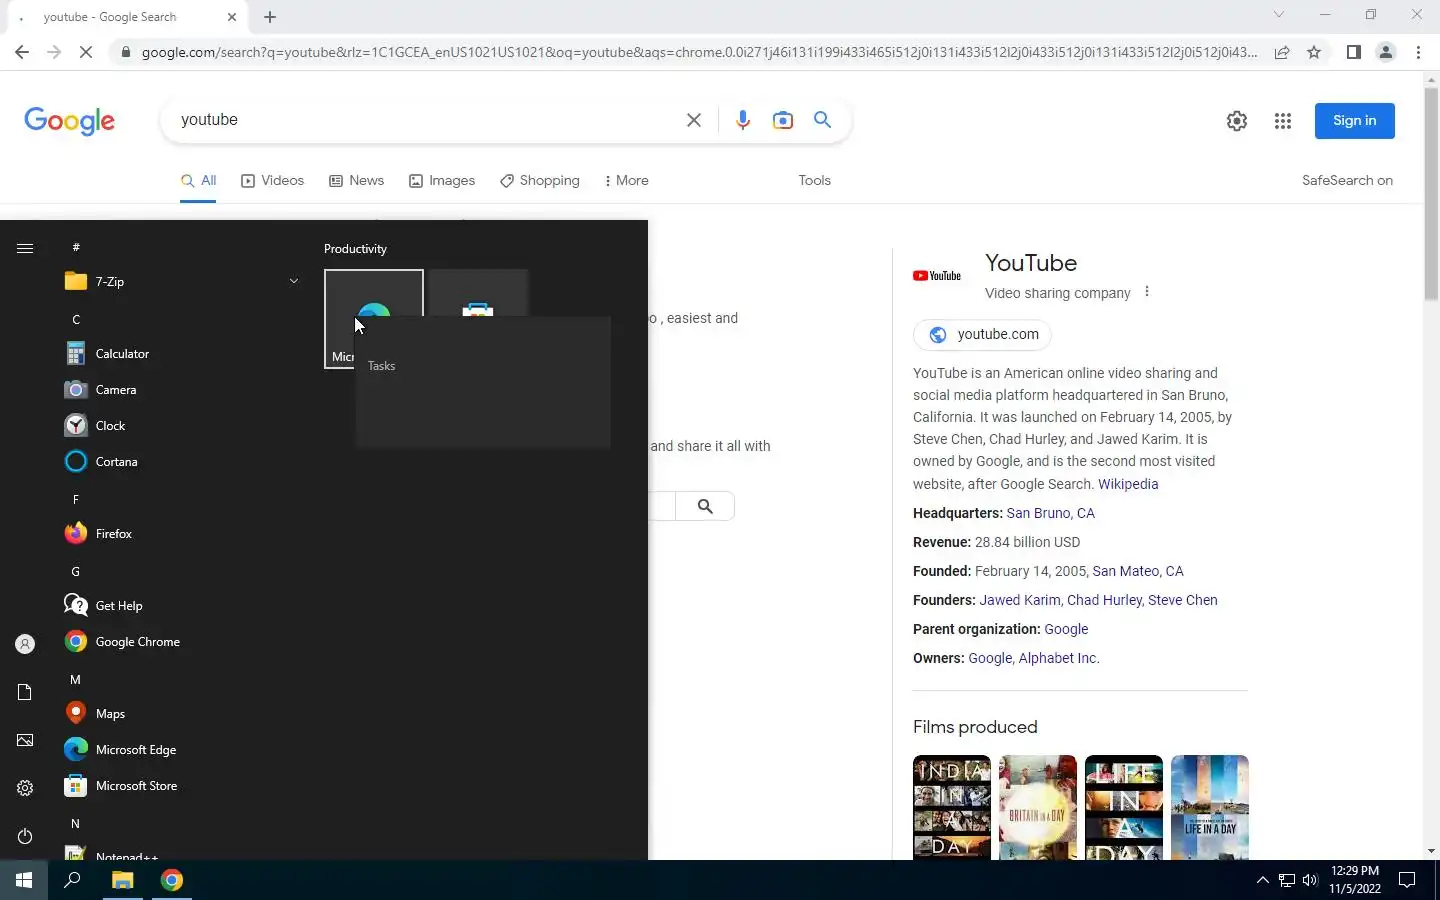Image resolution: width=1440 pixels, height=900 pixels.
Task: Open Settings gear in Start sidebar
Action: [x=25, y=788]
